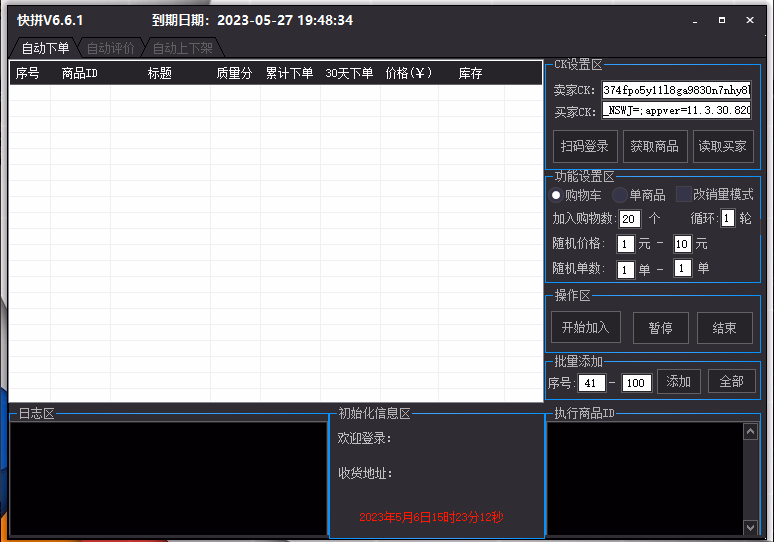Click the 质量分 column header

(x=234, y=74)
